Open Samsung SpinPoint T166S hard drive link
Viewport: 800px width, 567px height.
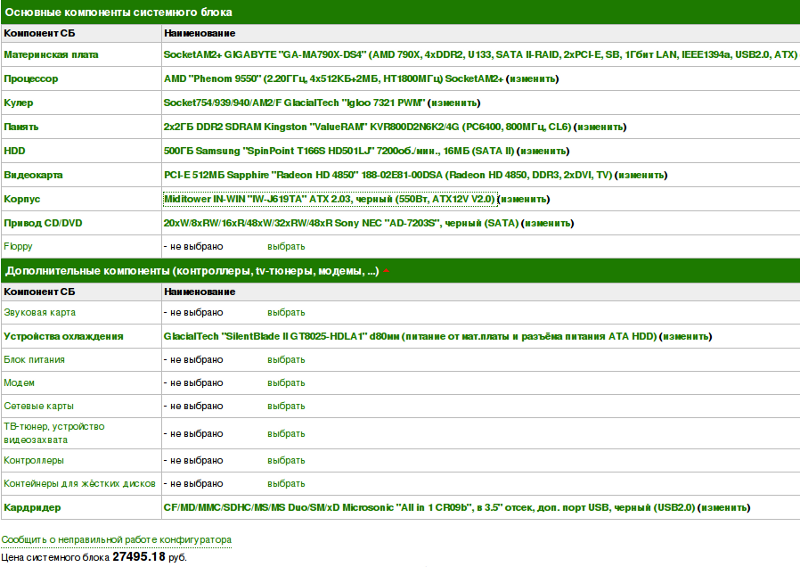[339, 151]
